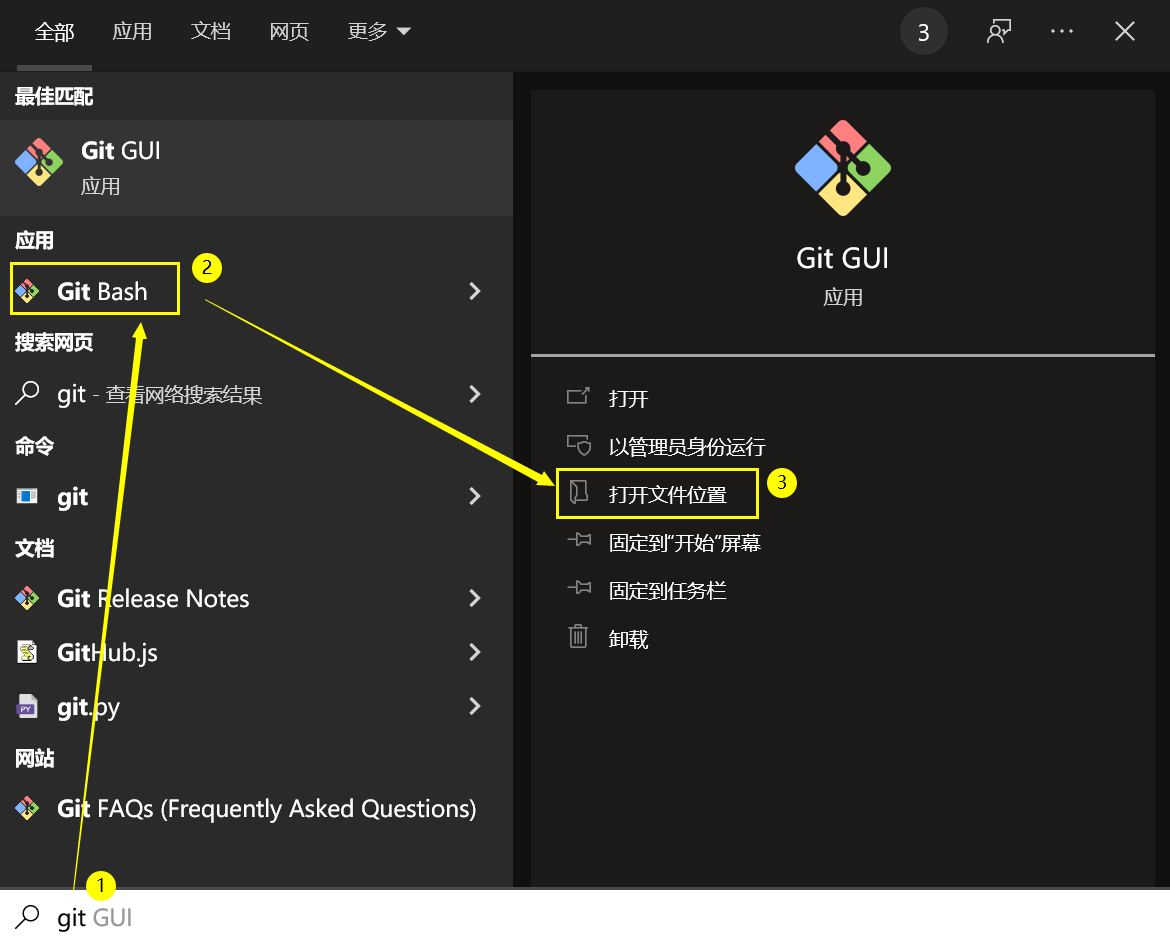The height and width of the screenshot is (939, 1170).
Task: Expand the Git Release Notes chevron
Action: pyautogui.click(x=475, y=598)
